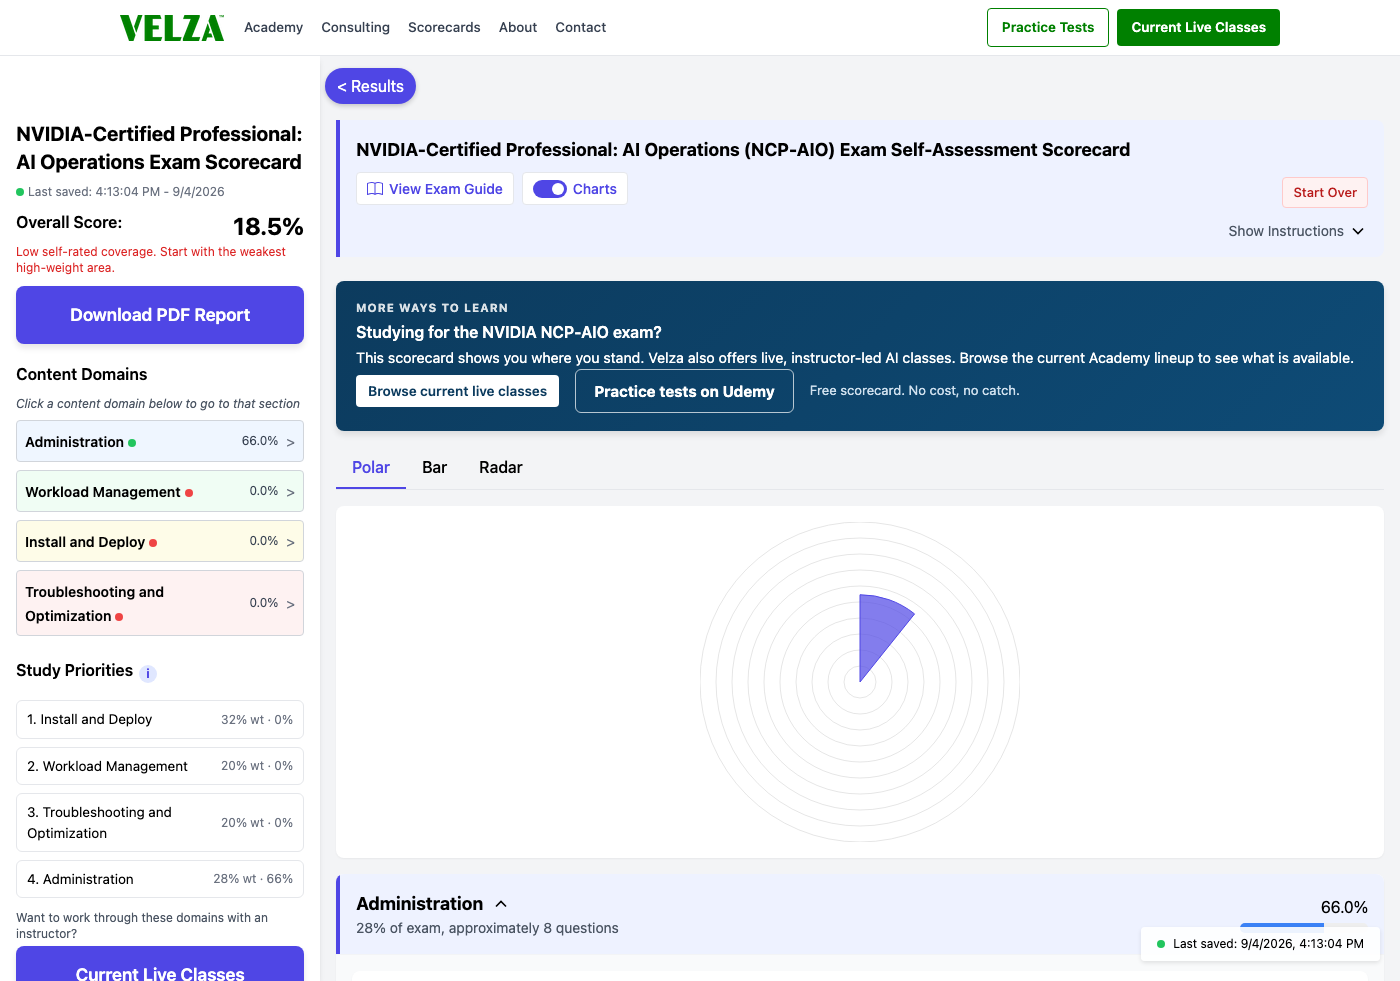
Task: Click the red dot beside Troubleshooting and Optimization
Action: click(x=119, y=617)
